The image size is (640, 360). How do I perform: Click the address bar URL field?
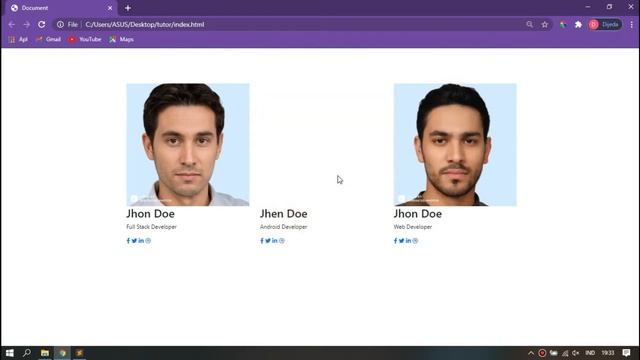tap(302, 24)
